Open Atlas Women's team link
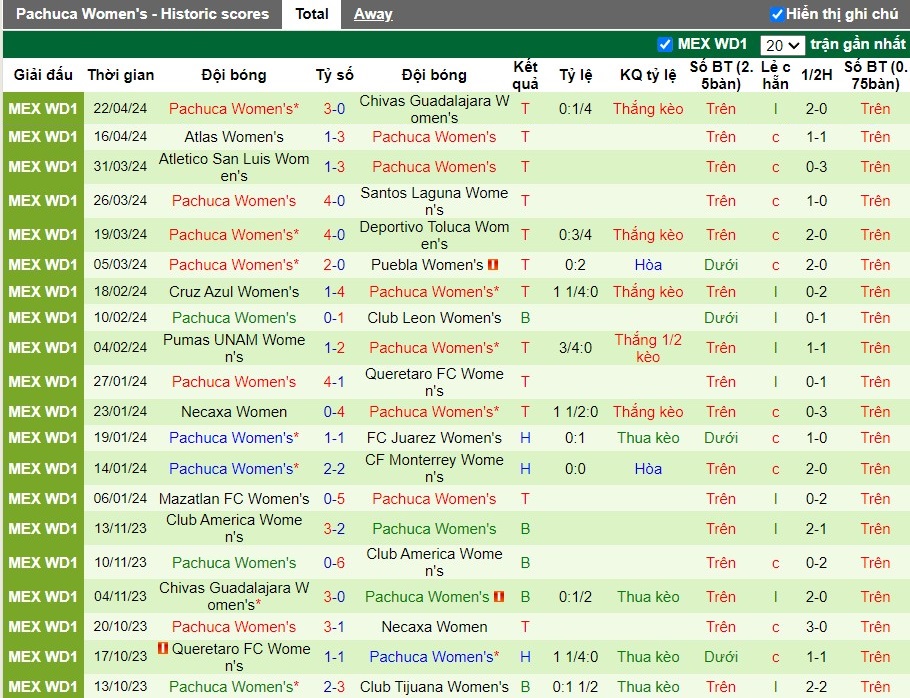Image resolution: width=910 pixels, height=698 pixels. 234,137
